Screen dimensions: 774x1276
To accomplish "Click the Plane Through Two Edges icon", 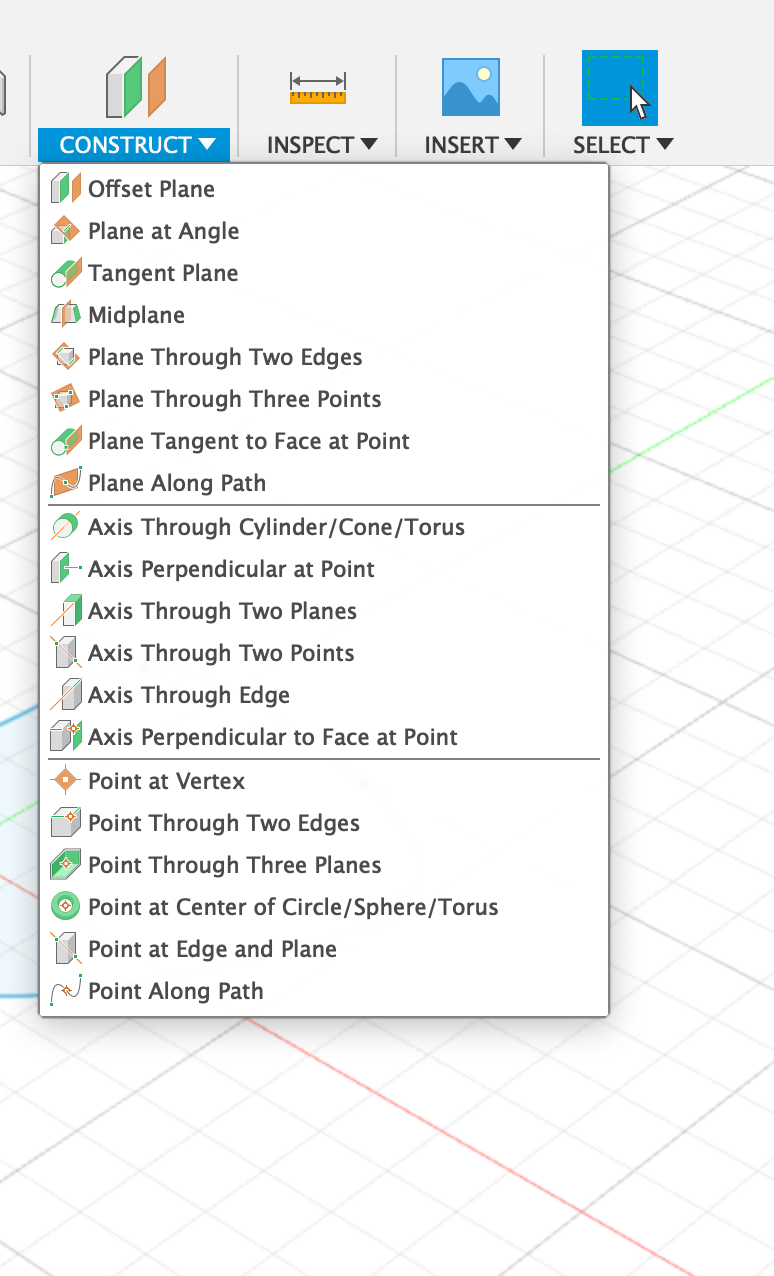I will [65, 356].
